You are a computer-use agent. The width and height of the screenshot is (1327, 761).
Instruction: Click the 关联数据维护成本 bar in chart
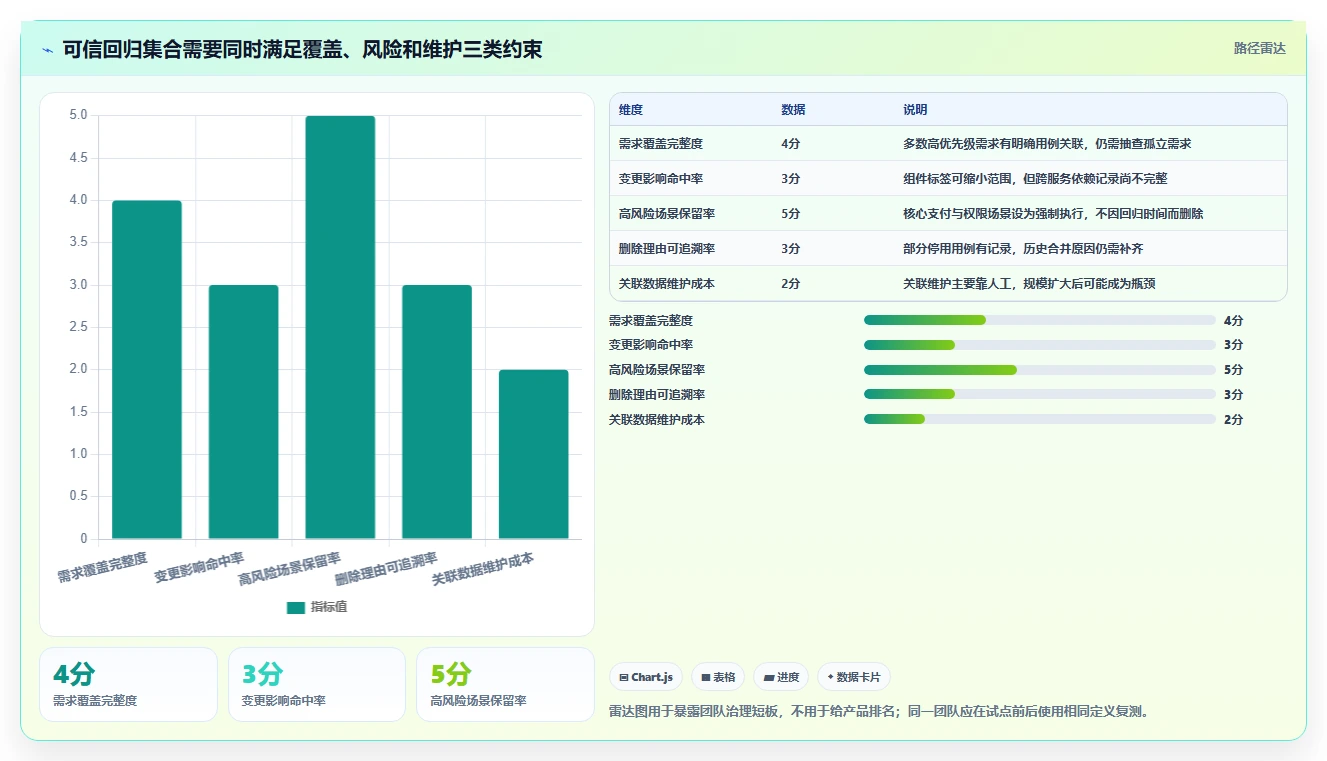(x=534, y=454)
